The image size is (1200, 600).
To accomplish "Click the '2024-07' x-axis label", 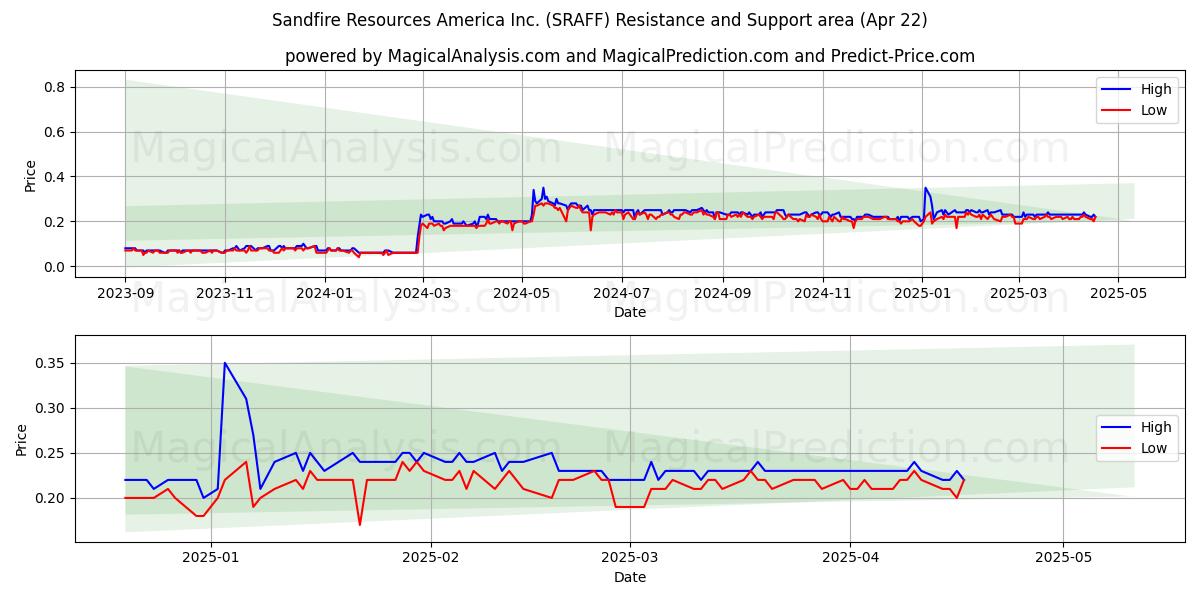I will [621, 295].
